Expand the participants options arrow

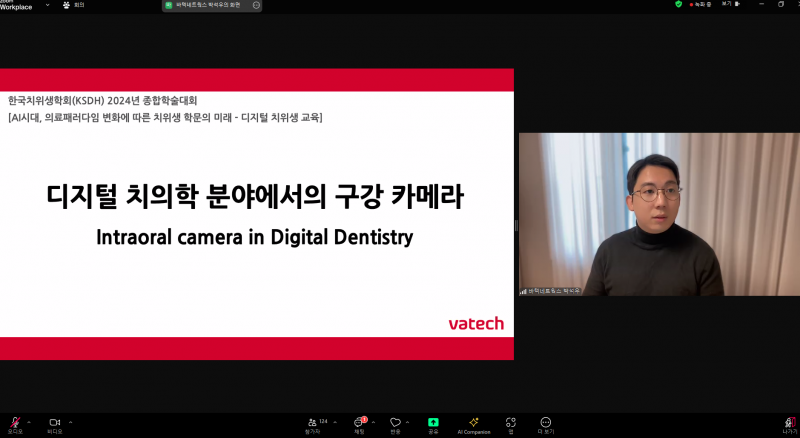click(x=335, y=421)
